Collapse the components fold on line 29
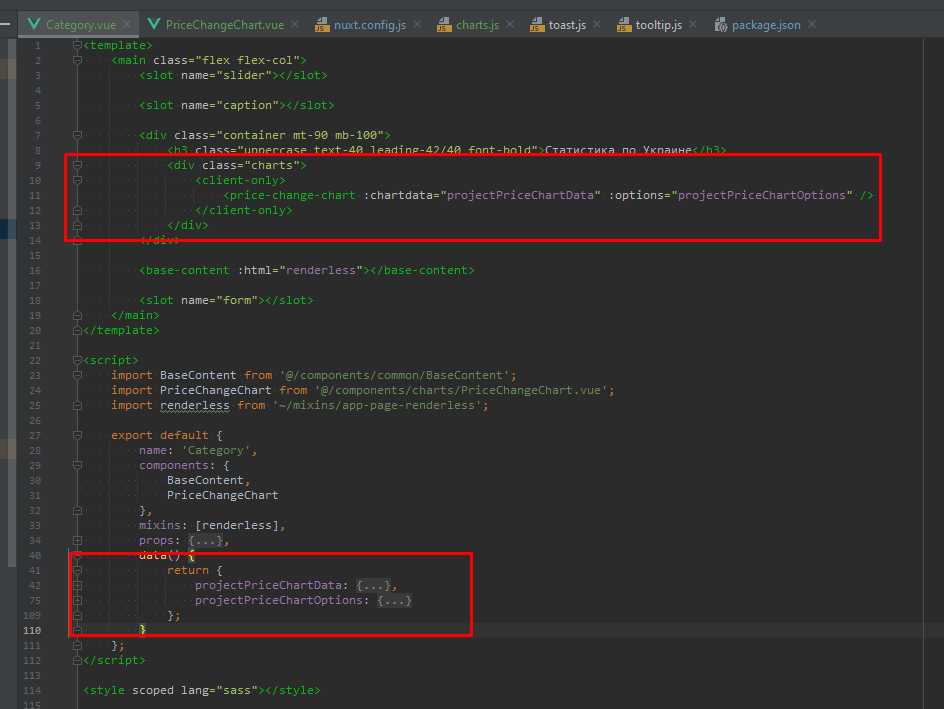 tap(77, 465)
